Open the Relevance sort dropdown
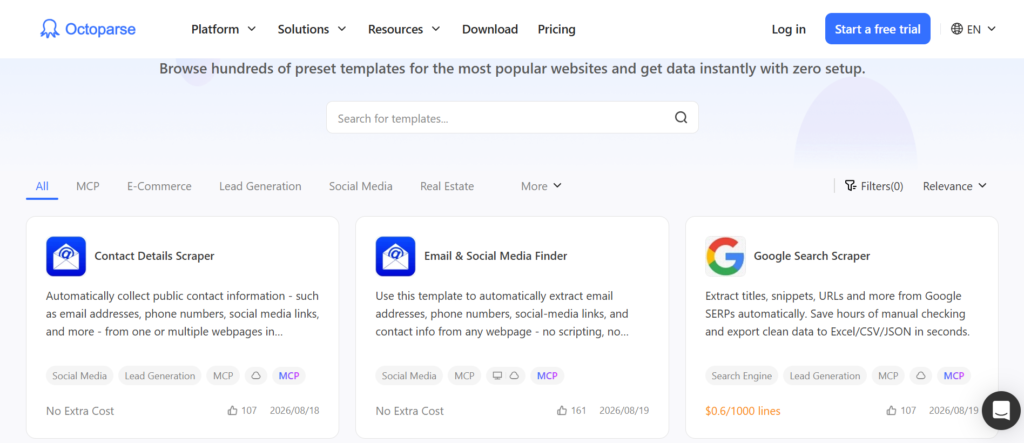Image resolution: width=1024 pixels, height=443 pixels. tap(955, 186)
